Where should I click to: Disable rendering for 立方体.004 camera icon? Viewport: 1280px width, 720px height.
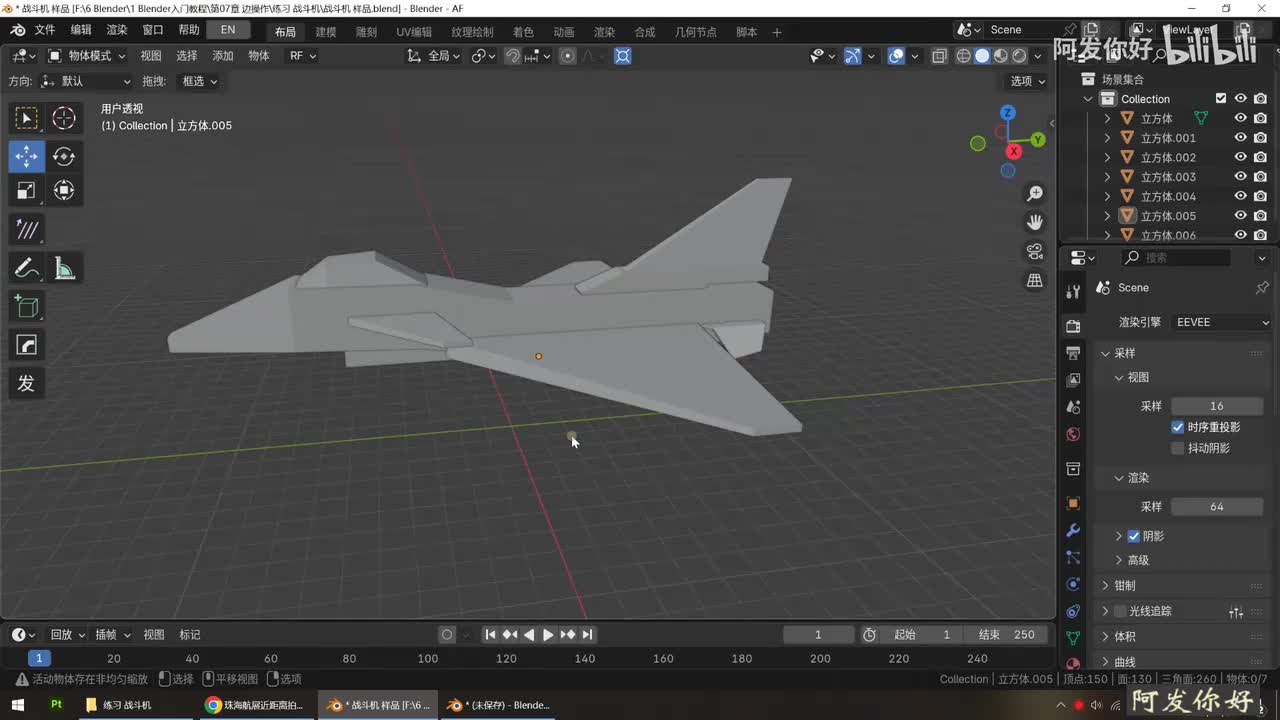coord(1260,196)
